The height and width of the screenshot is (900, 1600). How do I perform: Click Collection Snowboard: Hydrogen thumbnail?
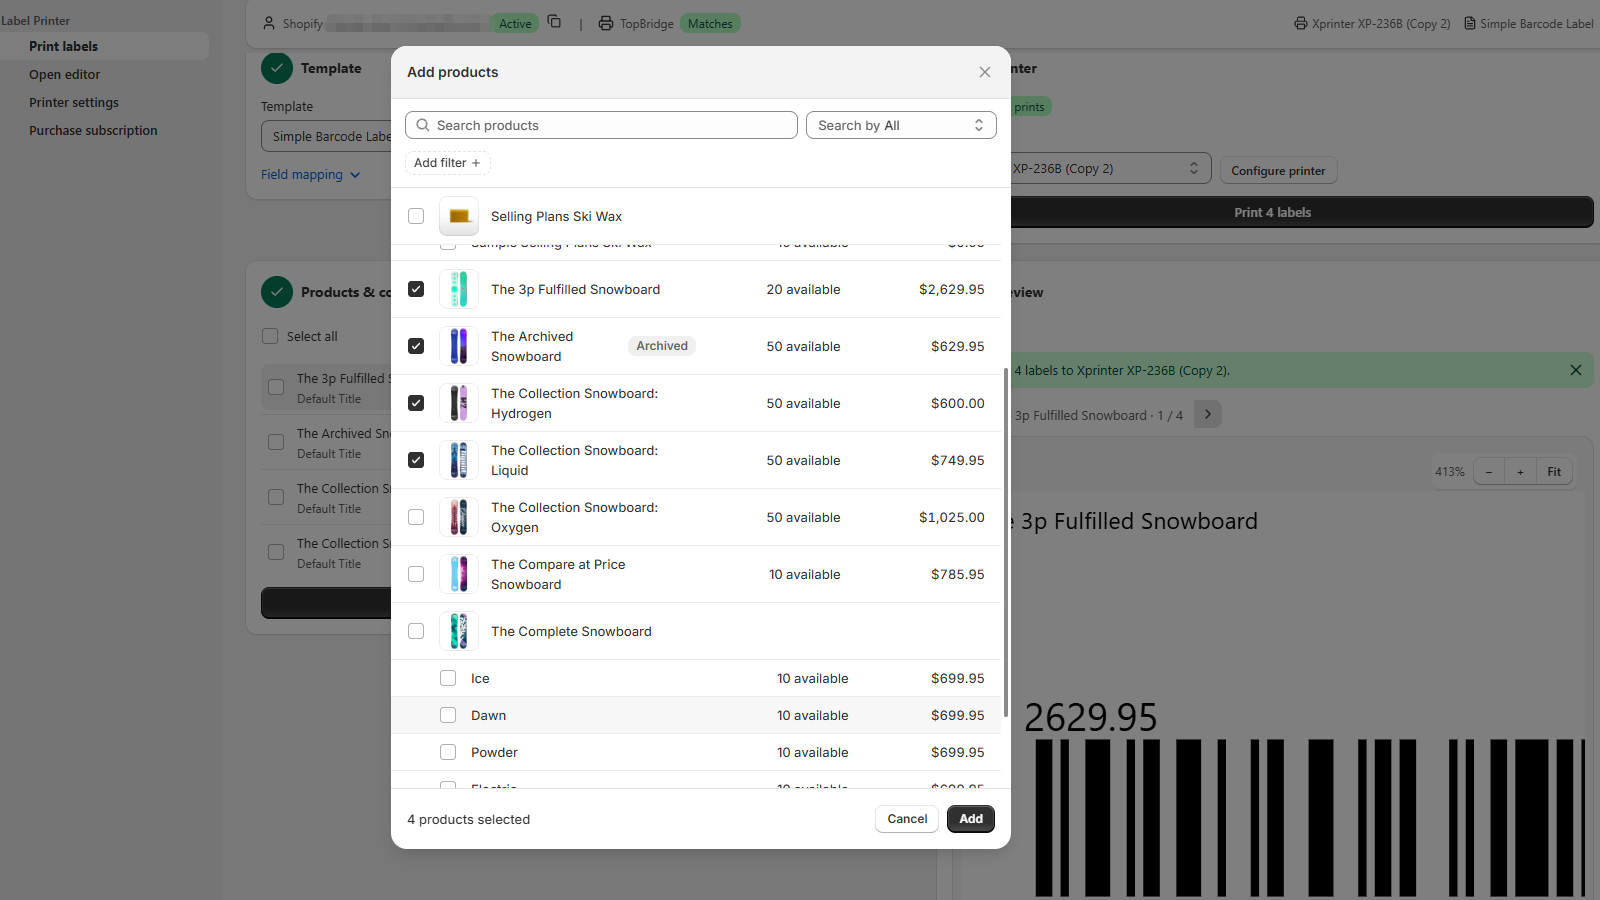pyautogui.click(x=459, y=403)
